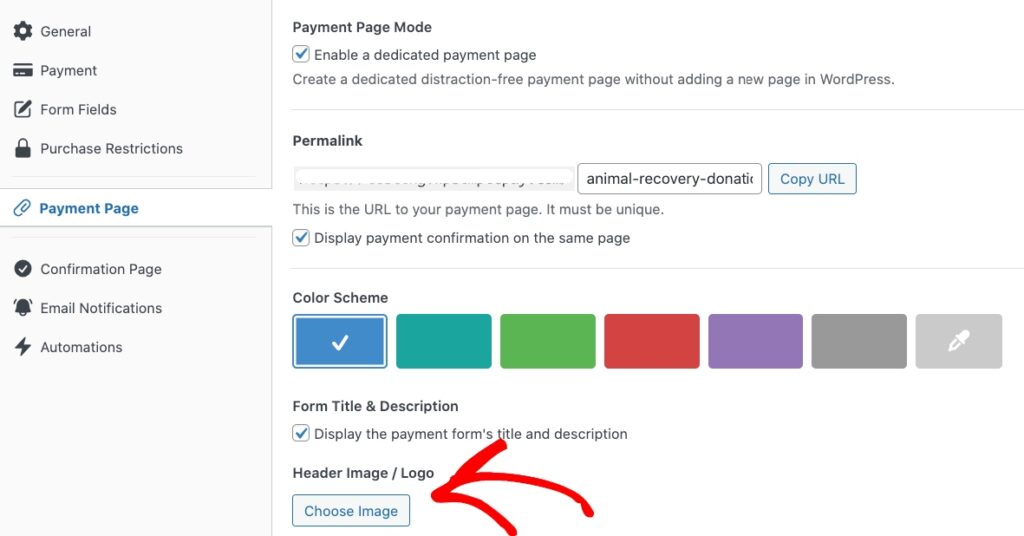The height and width of the screenshot is (536, 1024).
Task: Click the animal-recovery-donation permalink slug field
Action: pyautogui.click(x=669, y=179)
